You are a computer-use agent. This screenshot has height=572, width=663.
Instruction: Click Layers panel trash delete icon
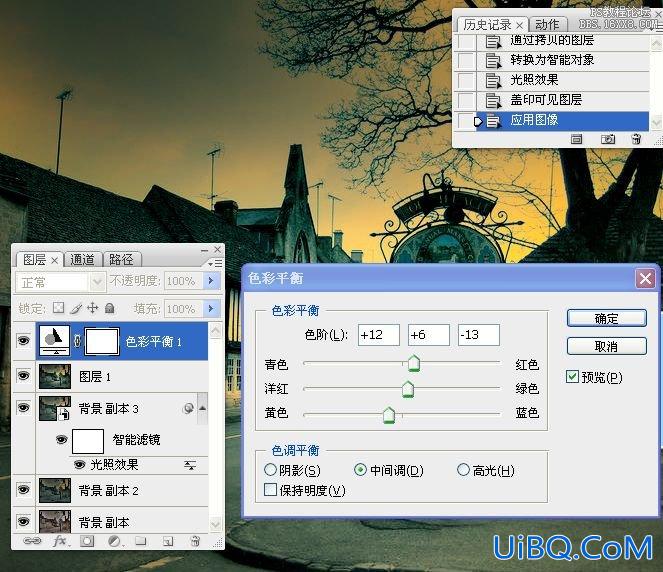[x=195, y=541]
